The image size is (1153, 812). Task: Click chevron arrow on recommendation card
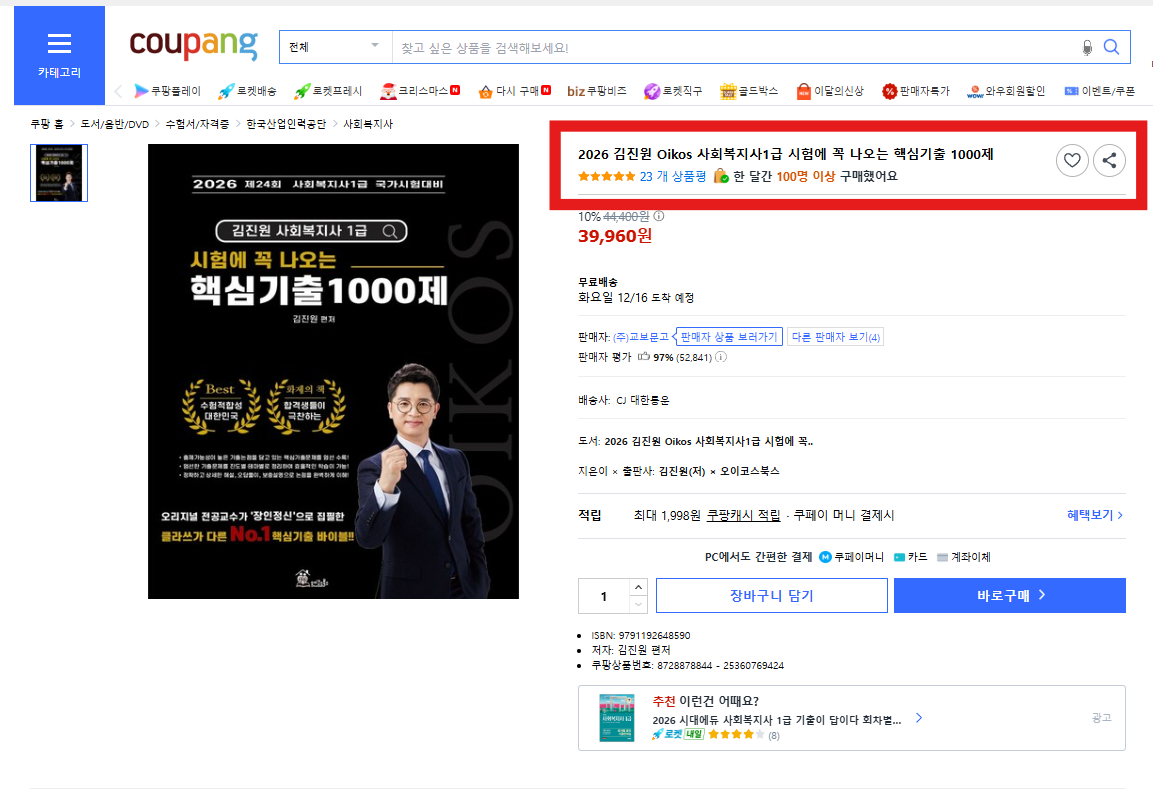918,718
